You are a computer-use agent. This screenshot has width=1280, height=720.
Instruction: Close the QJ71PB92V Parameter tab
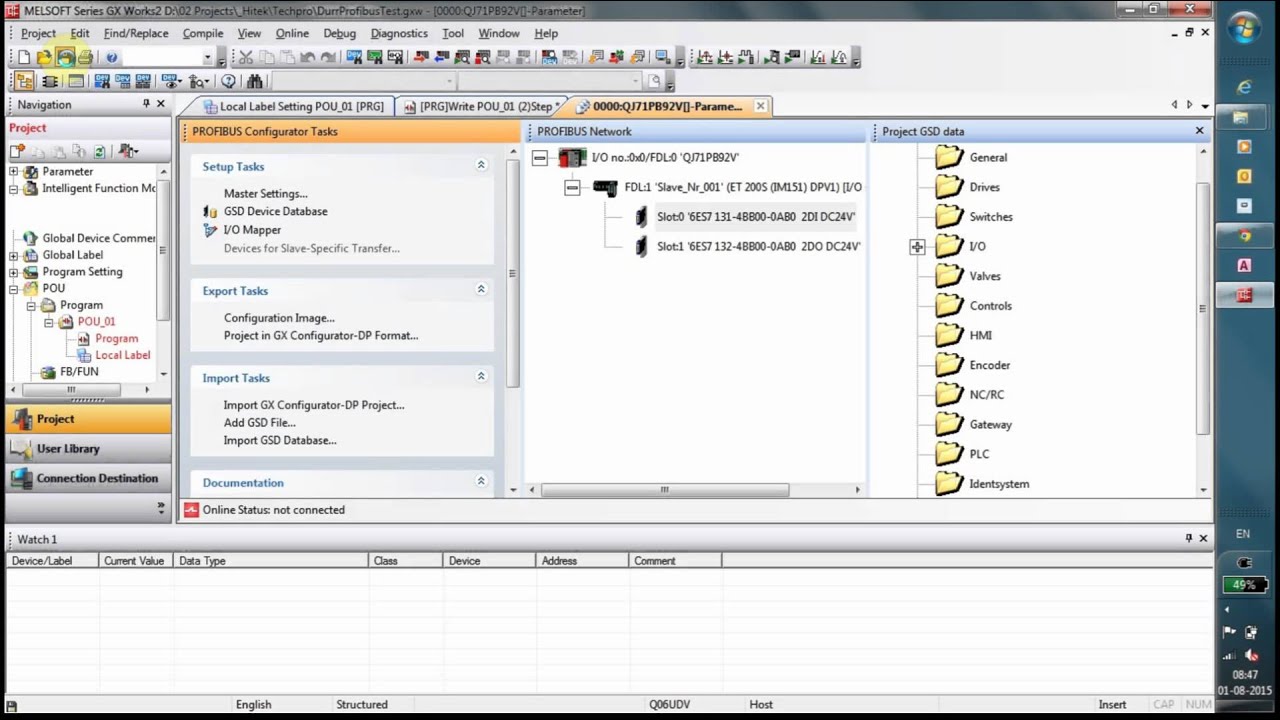coord(760,105)
